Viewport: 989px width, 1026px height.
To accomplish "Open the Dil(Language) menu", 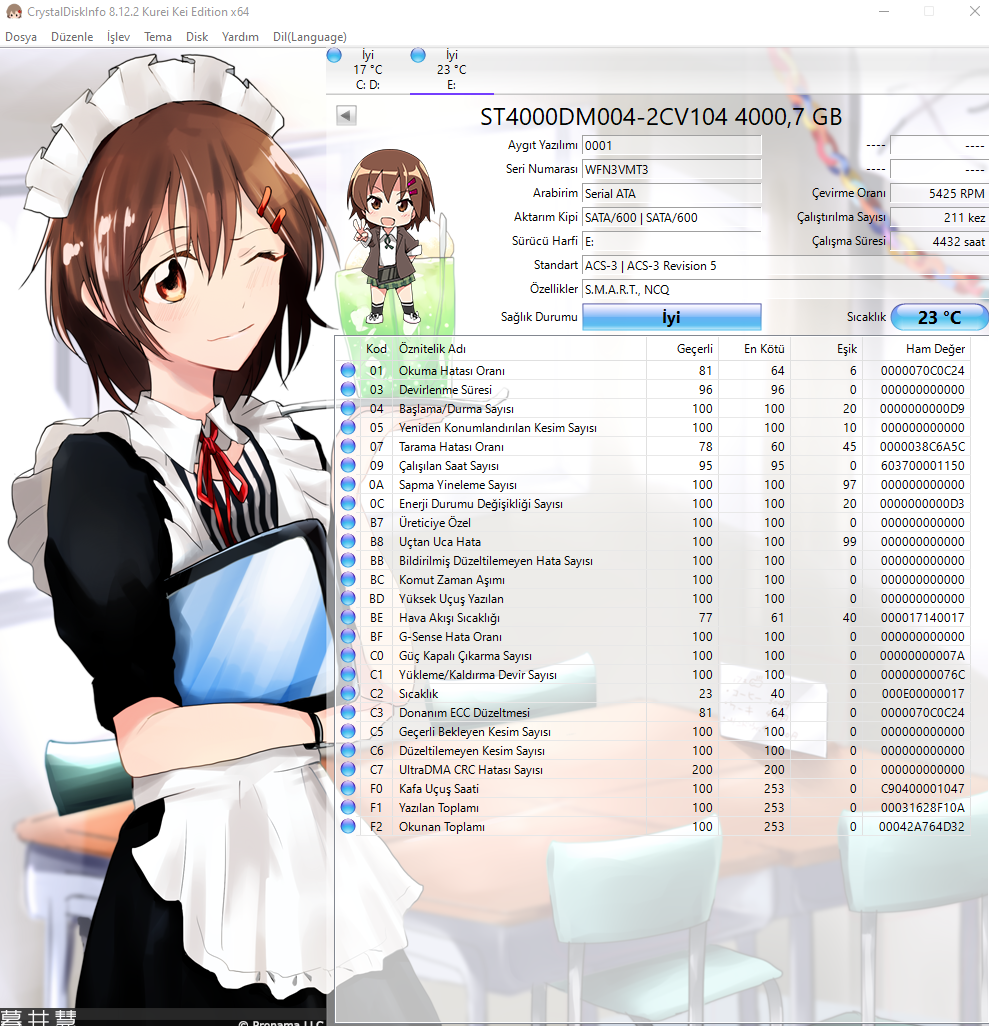I will pyautogui.click(x=310, y=37).
